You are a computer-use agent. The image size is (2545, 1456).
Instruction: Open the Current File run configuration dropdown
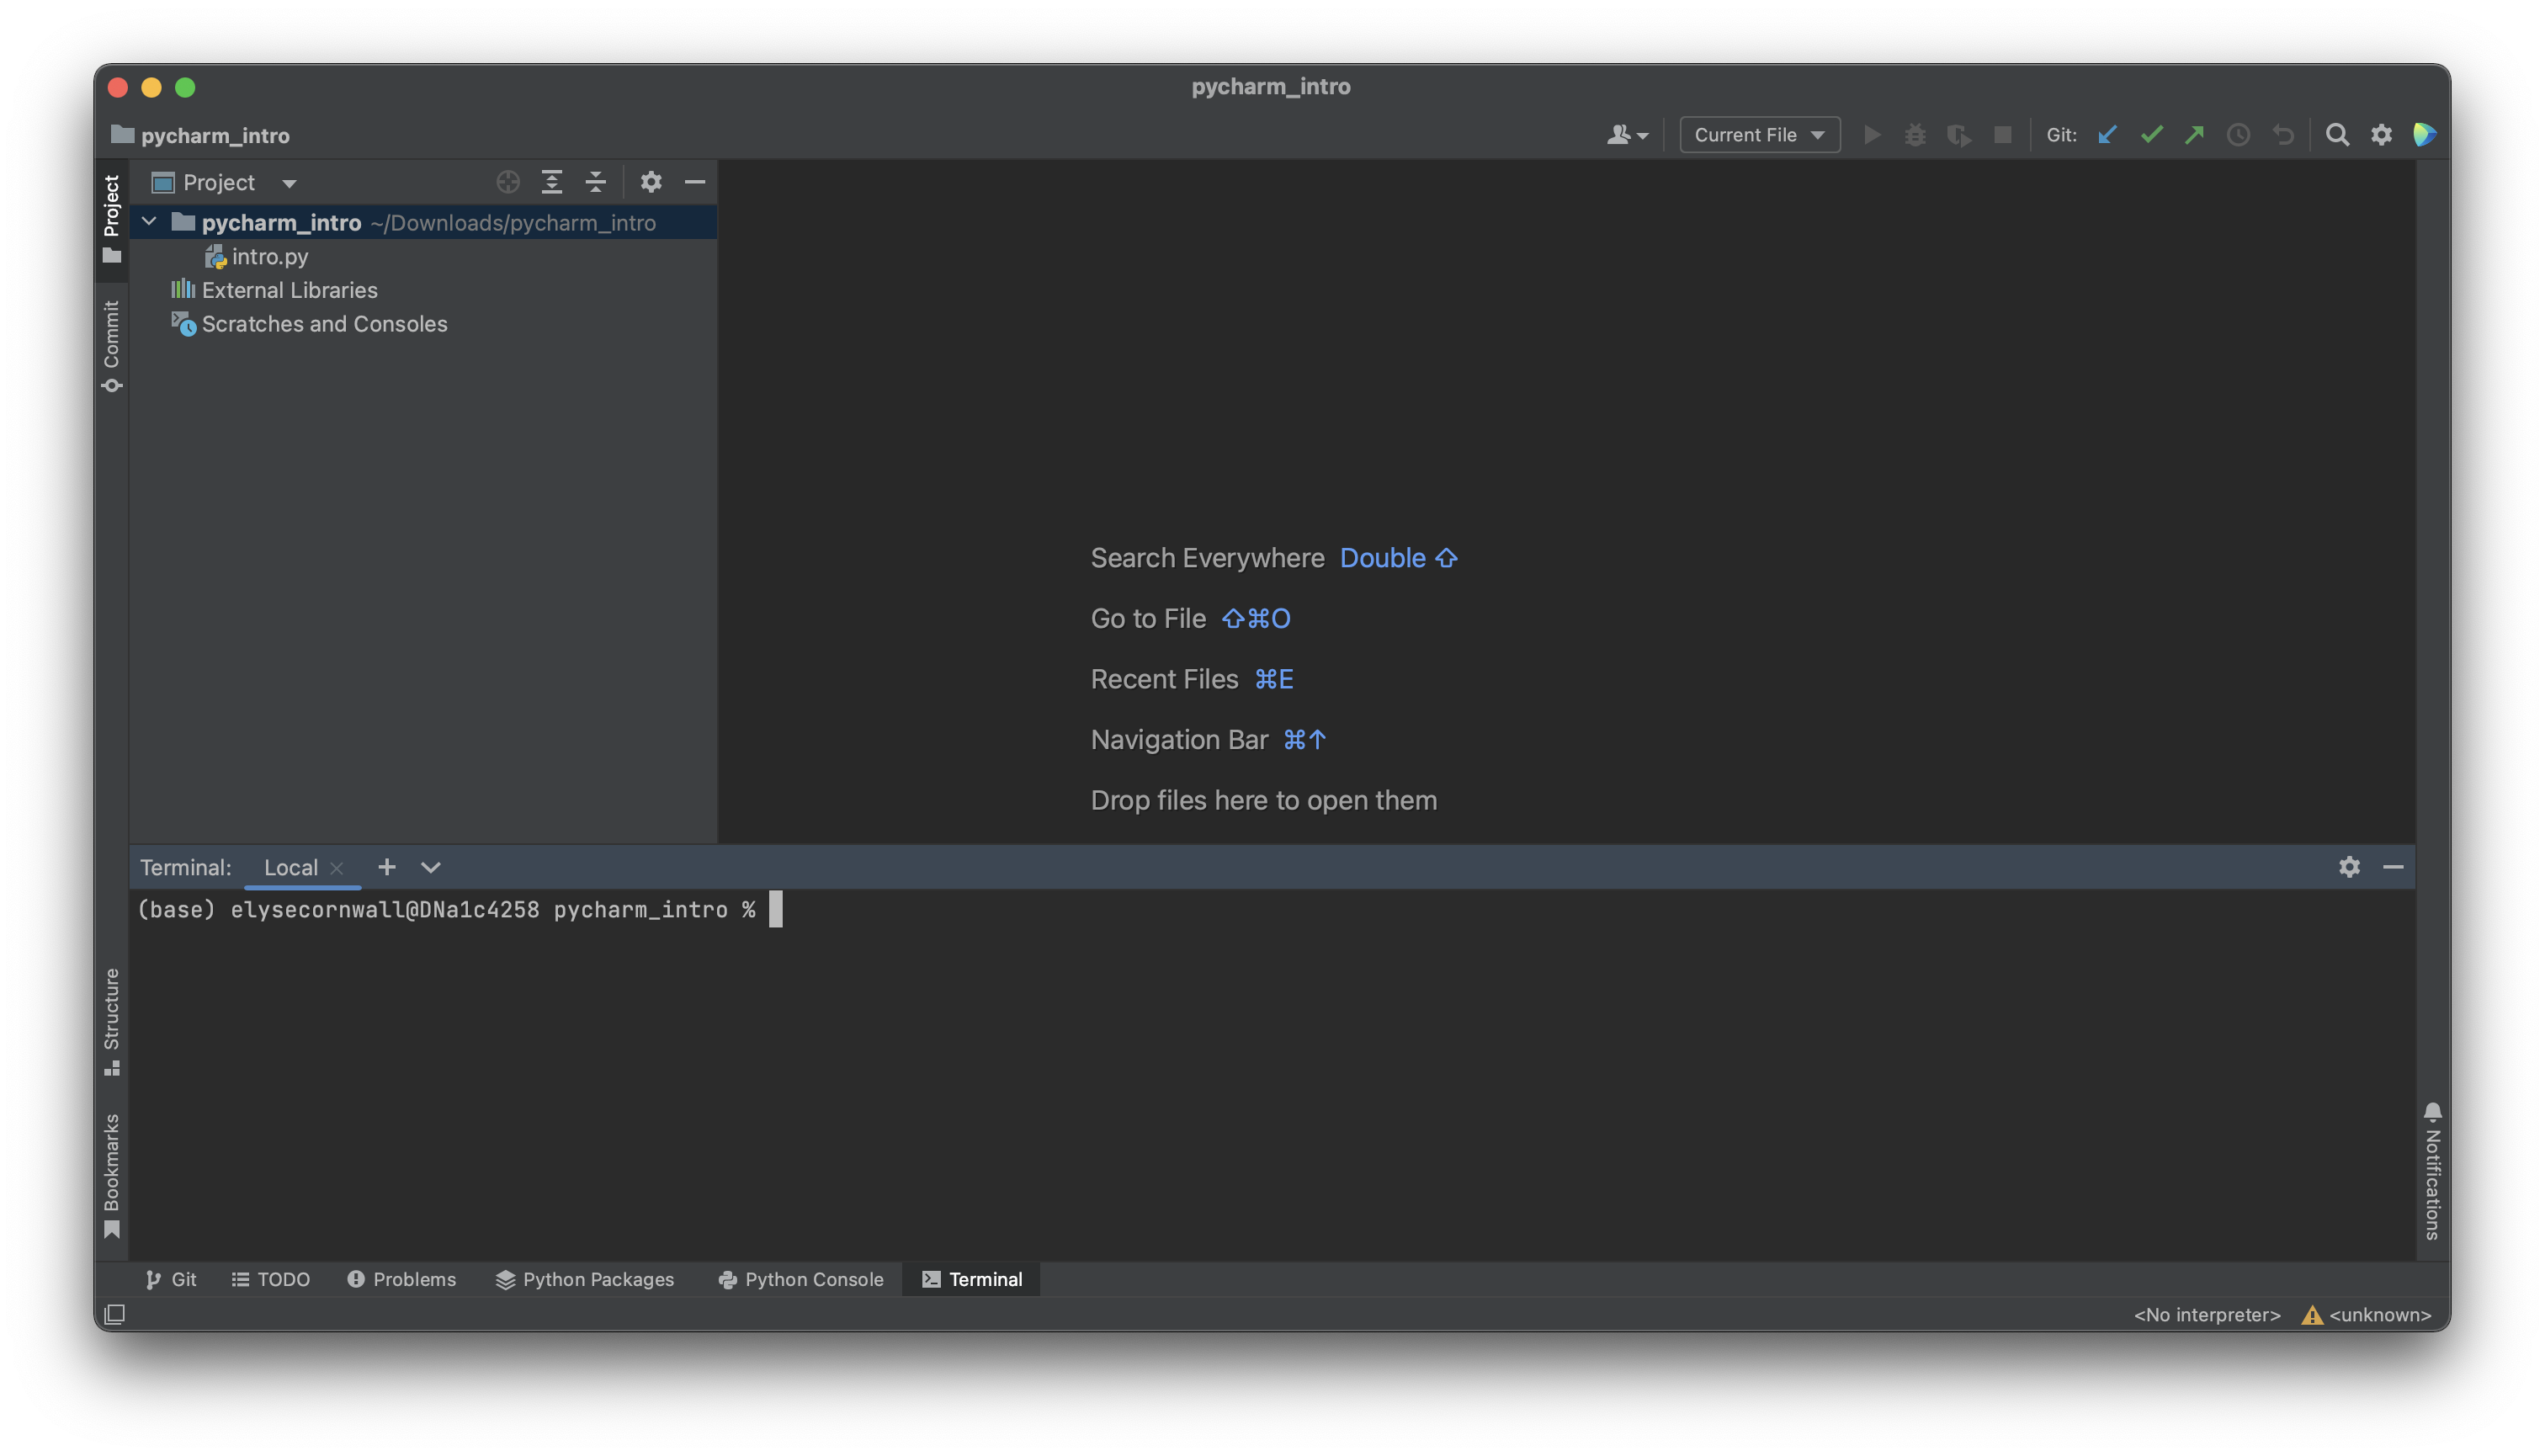[x=1759, y=134]
